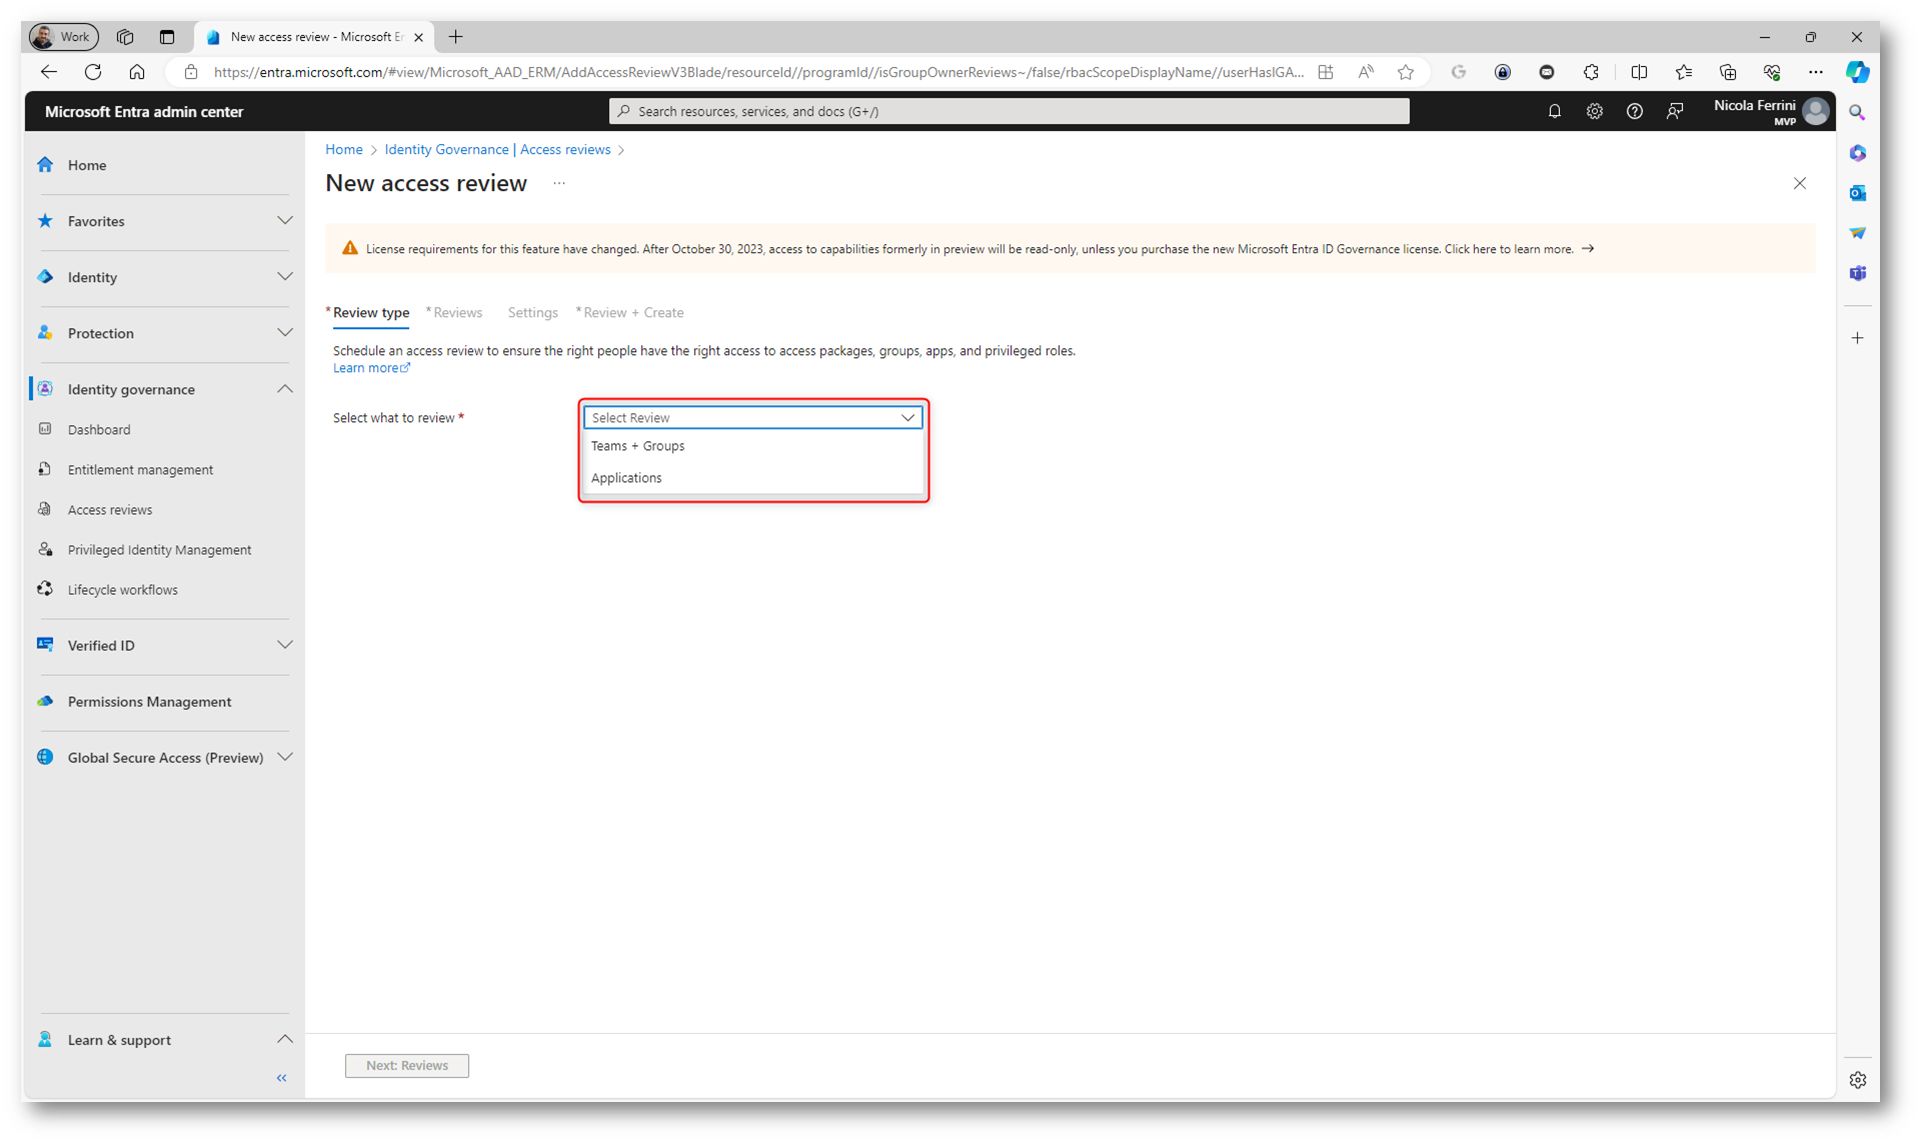Open Teams icon in Edge sidebar

point(1857,273)
